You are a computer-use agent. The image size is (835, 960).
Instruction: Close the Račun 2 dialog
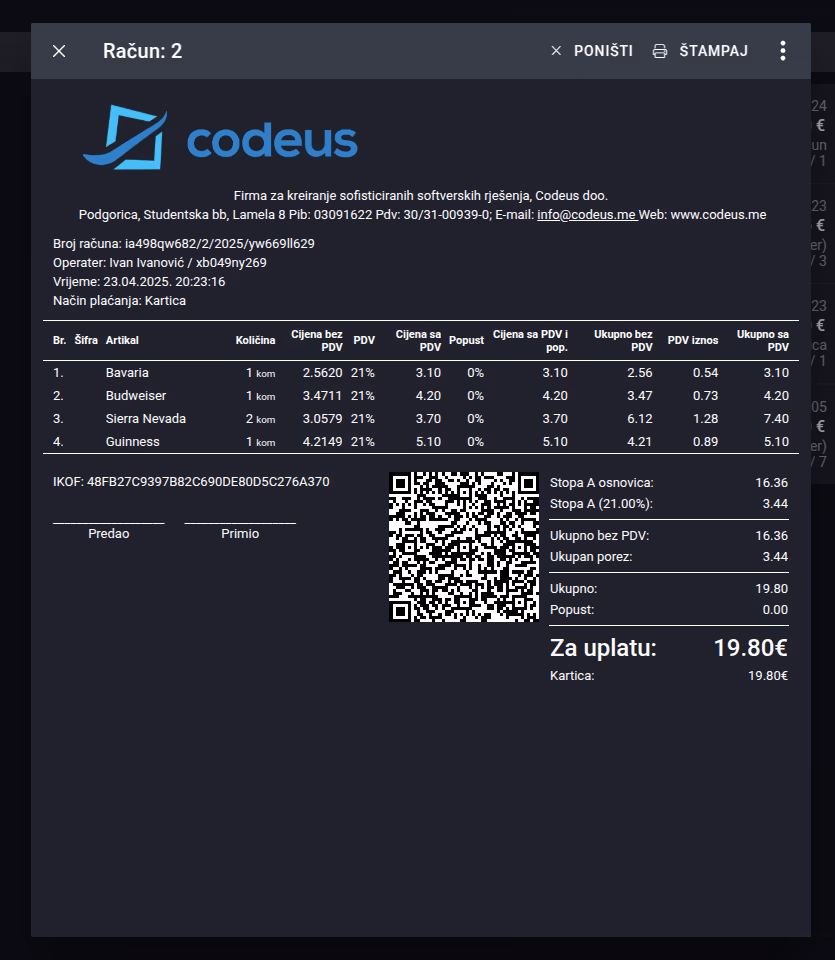[x=59, y=51]
